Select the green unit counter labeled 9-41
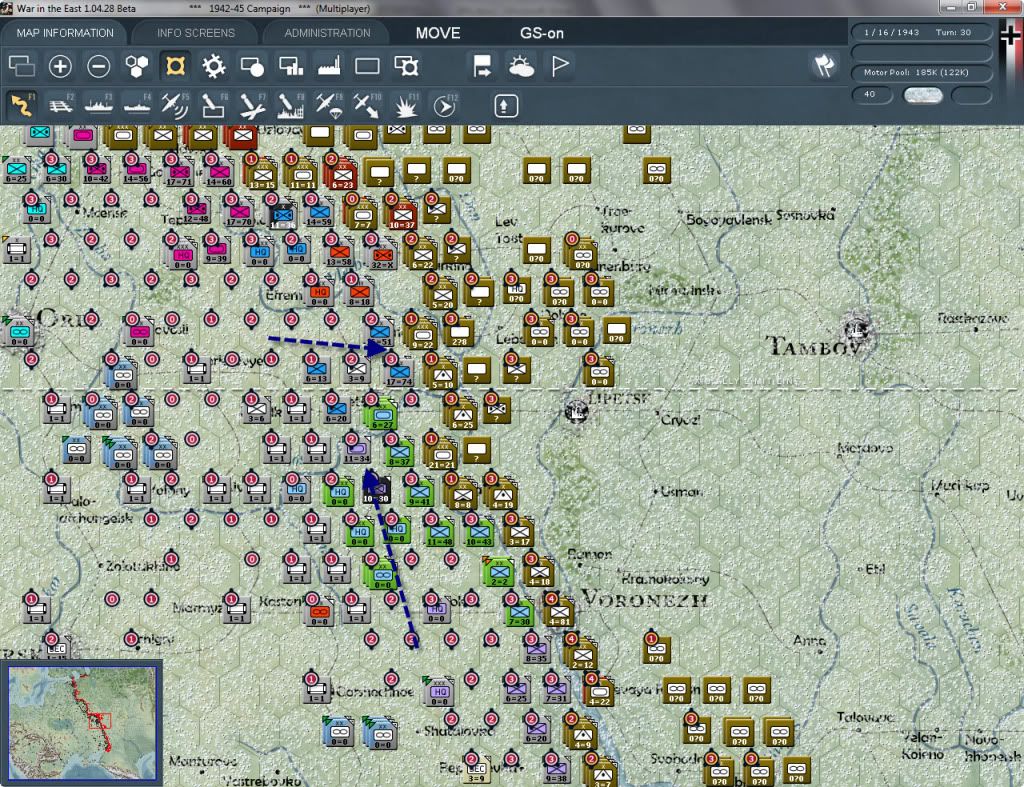The width and height of the screenshot is (1024, 787). pyautogui.click(x=419, y=493)
